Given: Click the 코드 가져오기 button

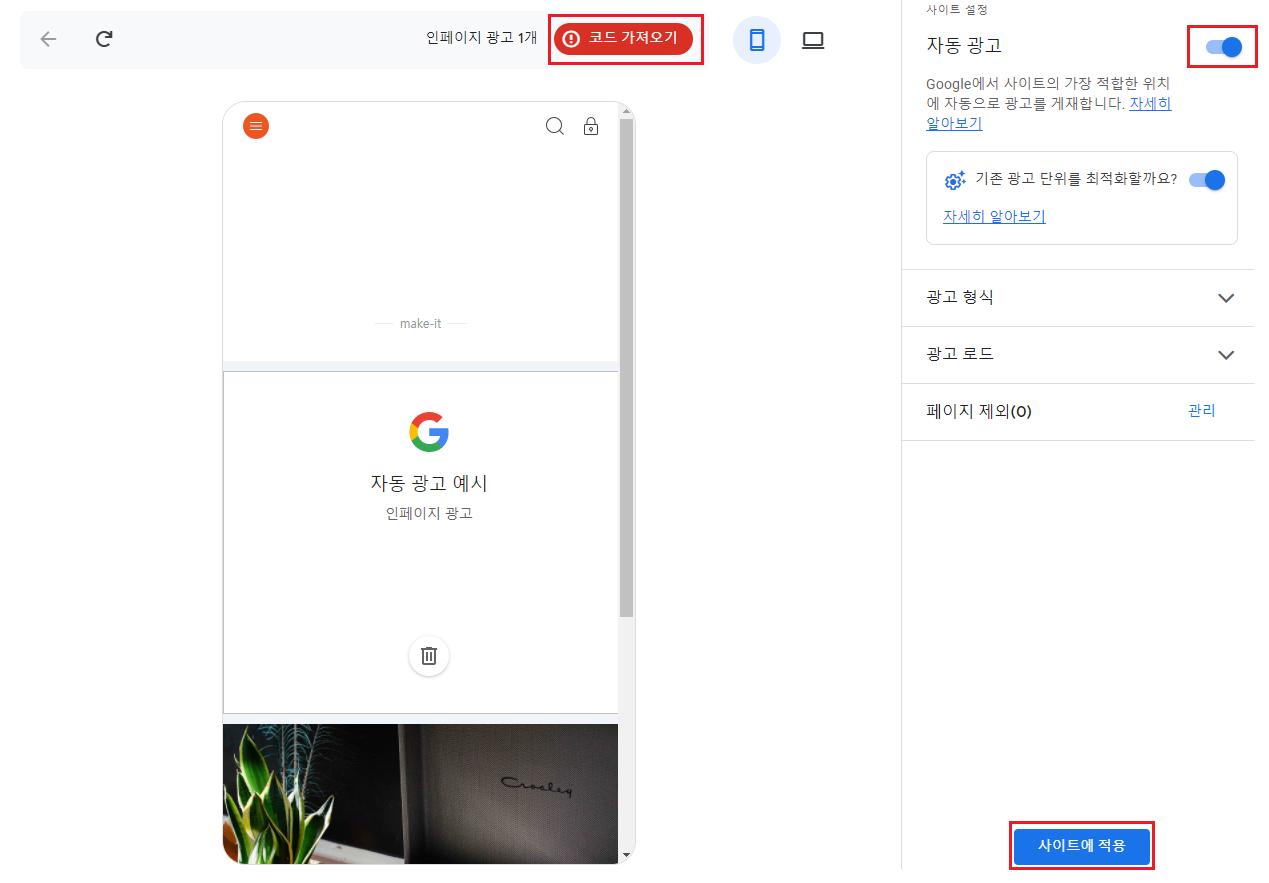Looking at the screenshot, I should tap(625, 39).
